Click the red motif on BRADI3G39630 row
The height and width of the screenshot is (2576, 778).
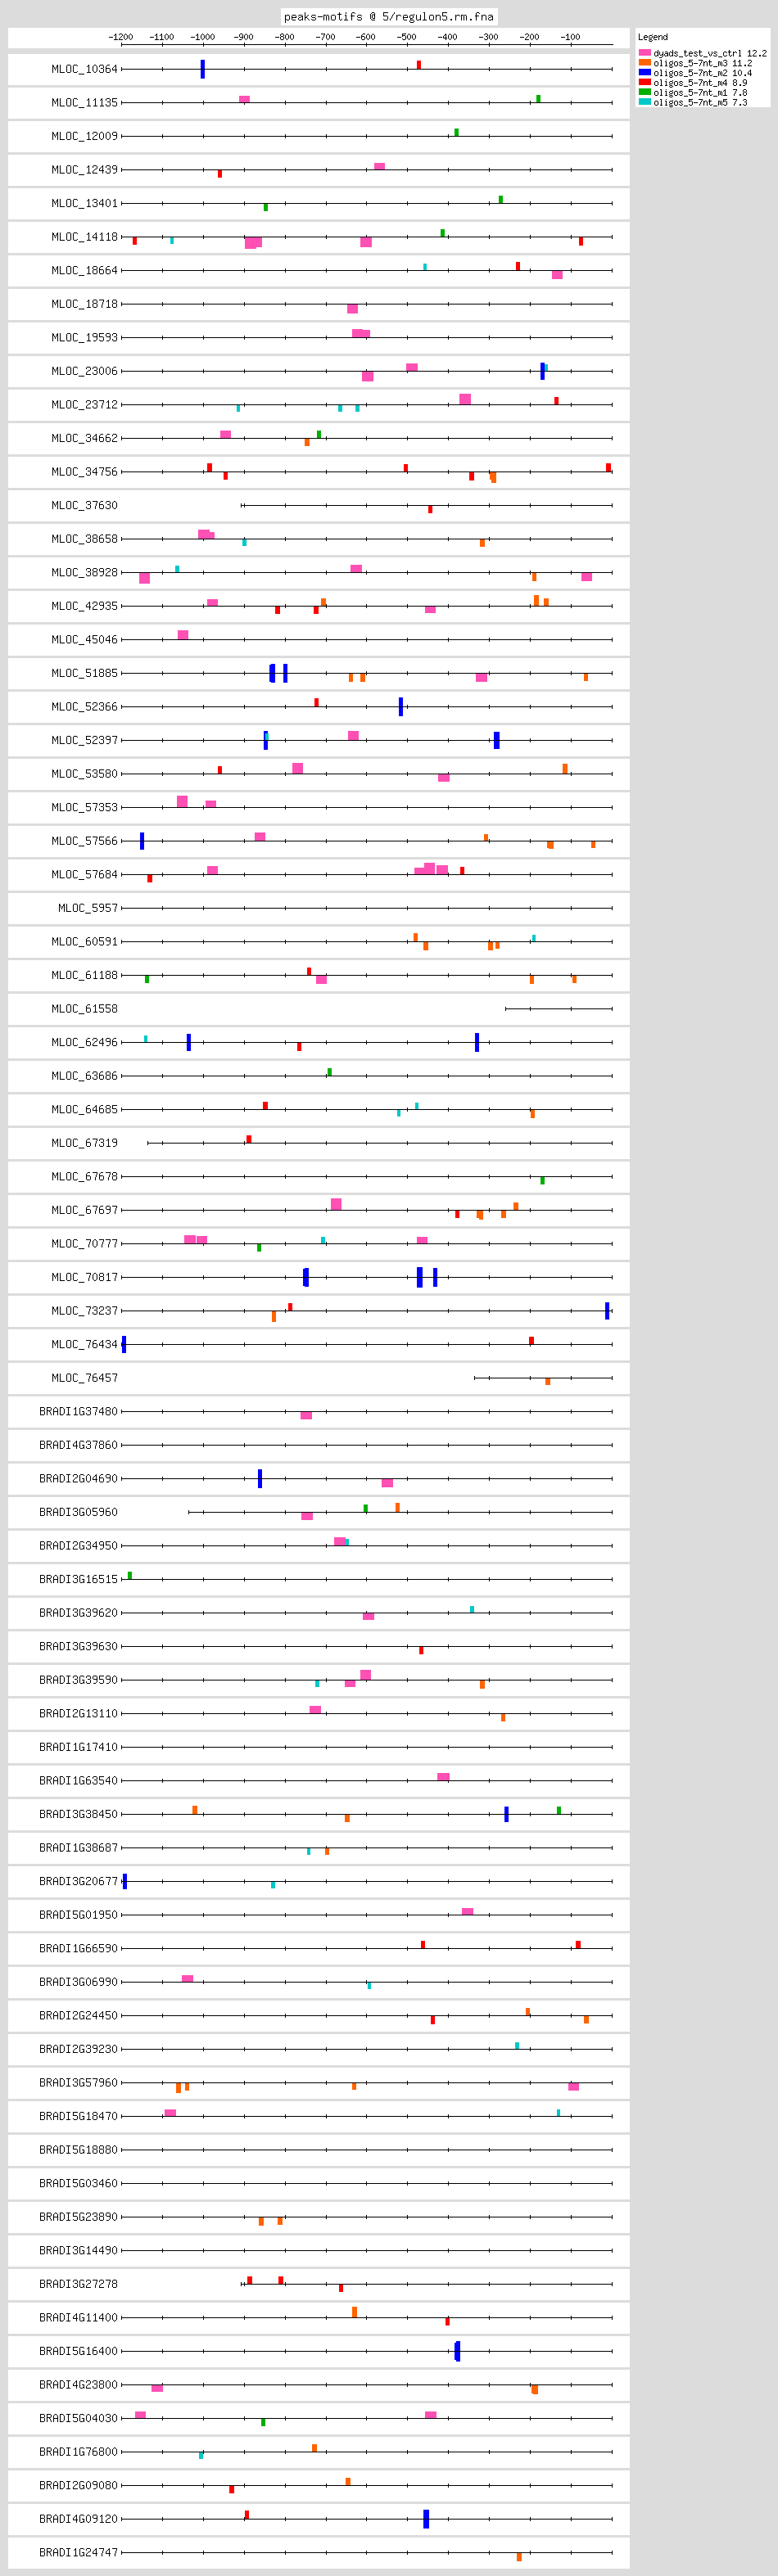pos(421,1651)
